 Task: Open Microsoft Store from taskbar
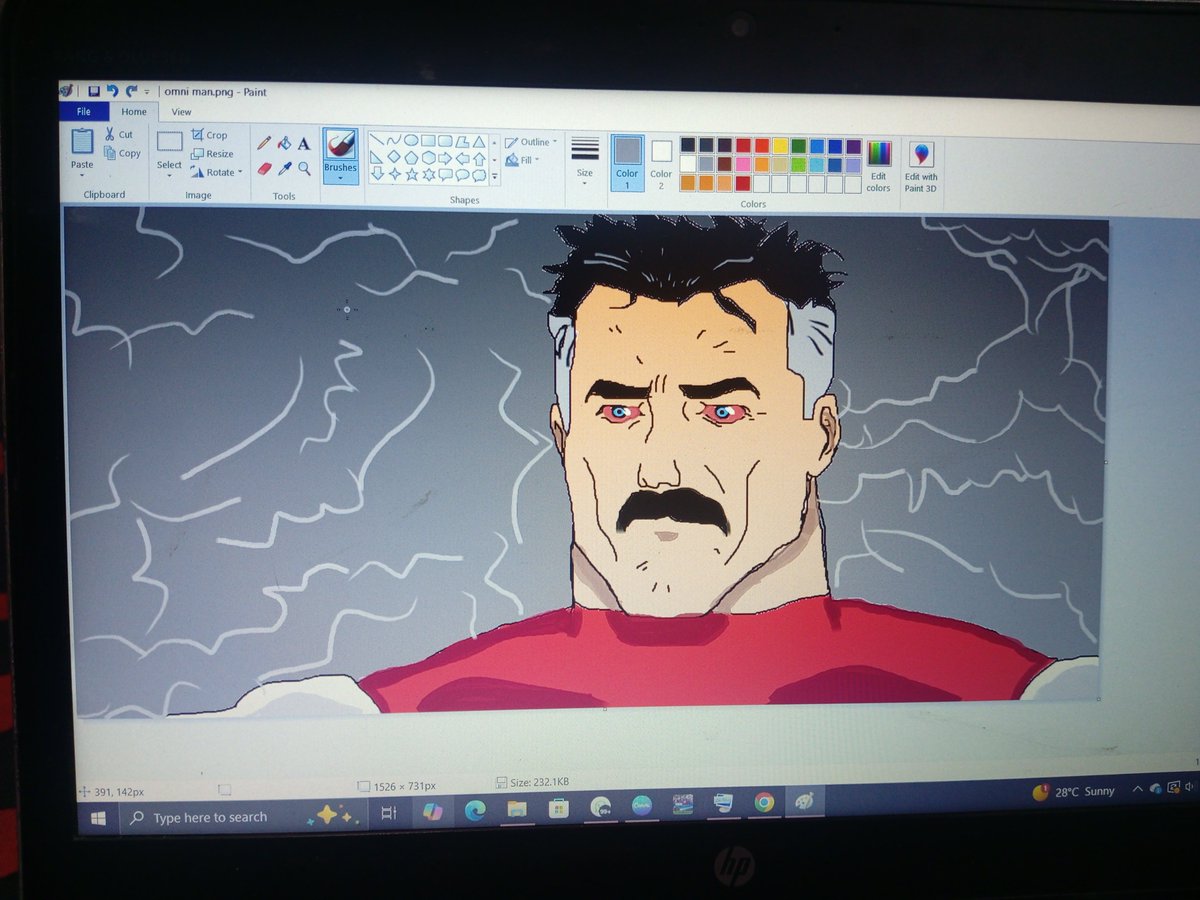[559, 807]
